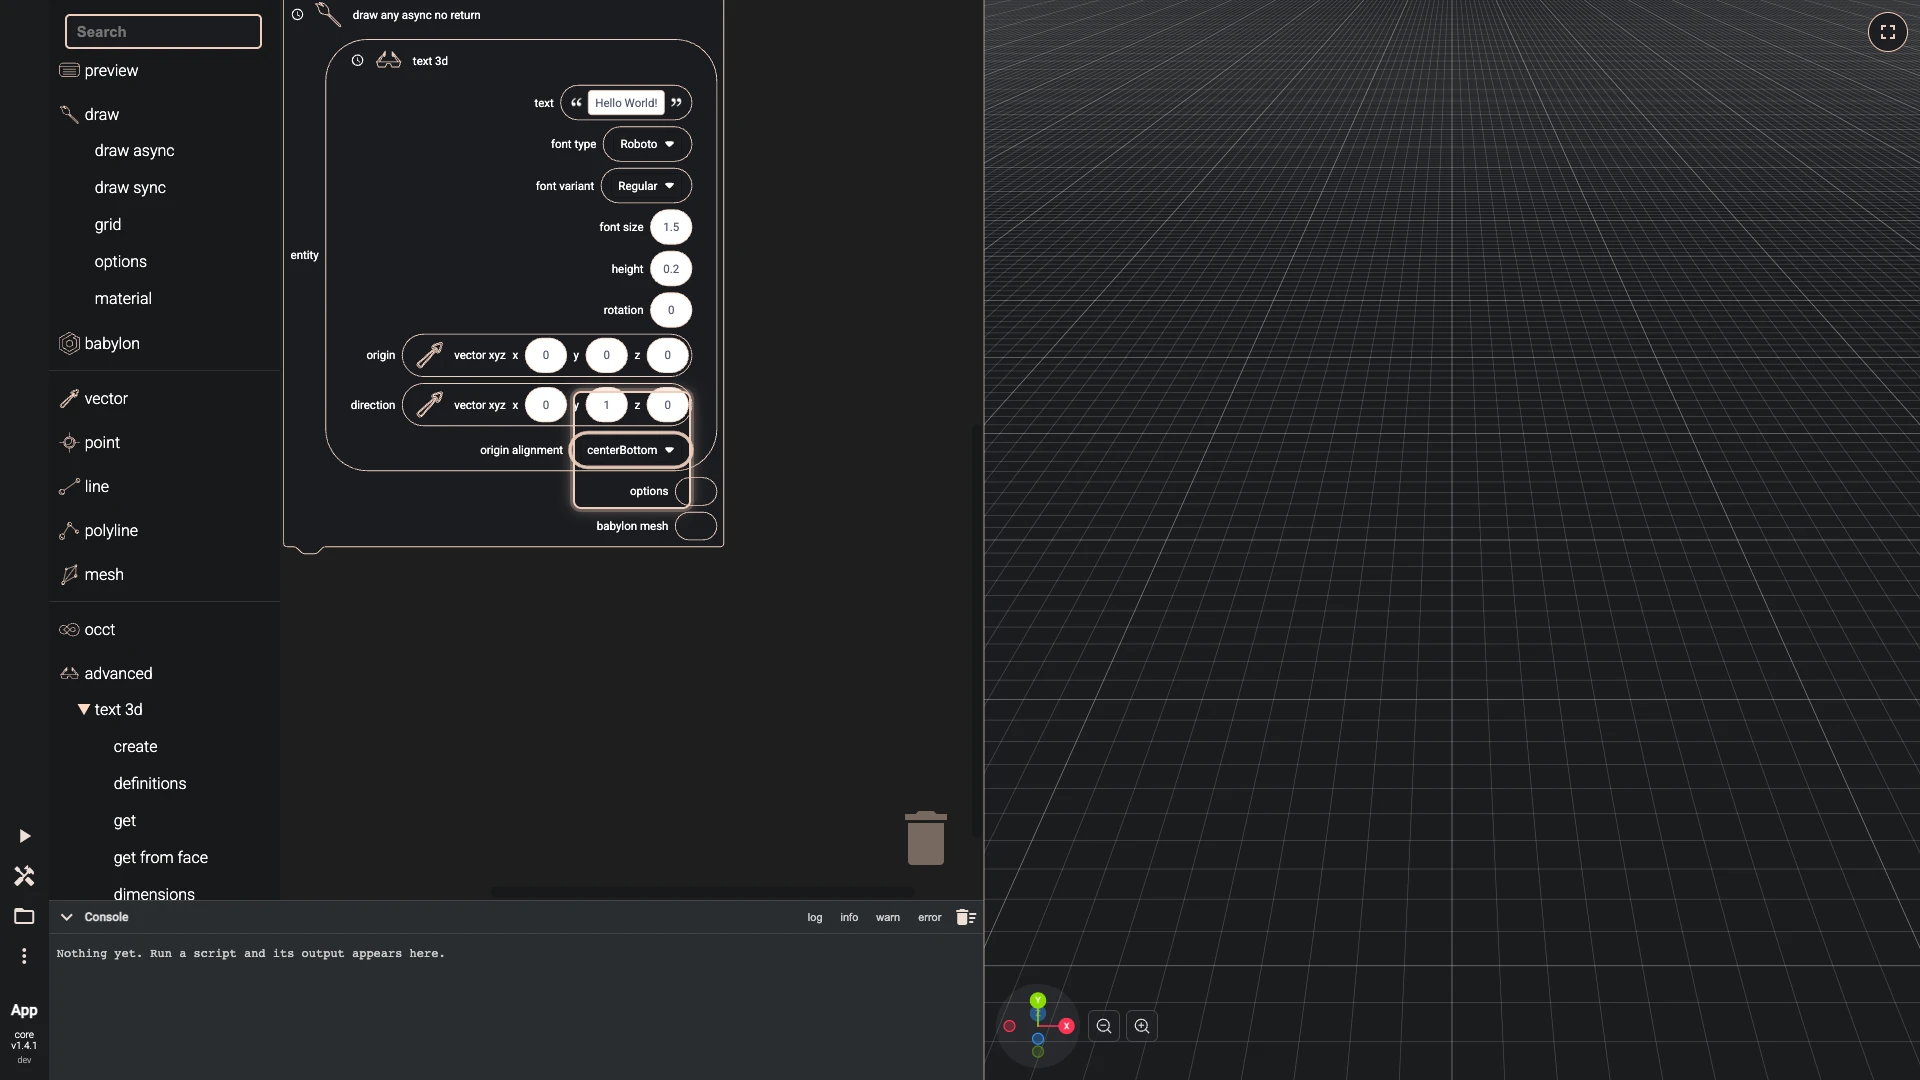Open the preview category
Screen dimensions: 1920x1080
(111, 71)
